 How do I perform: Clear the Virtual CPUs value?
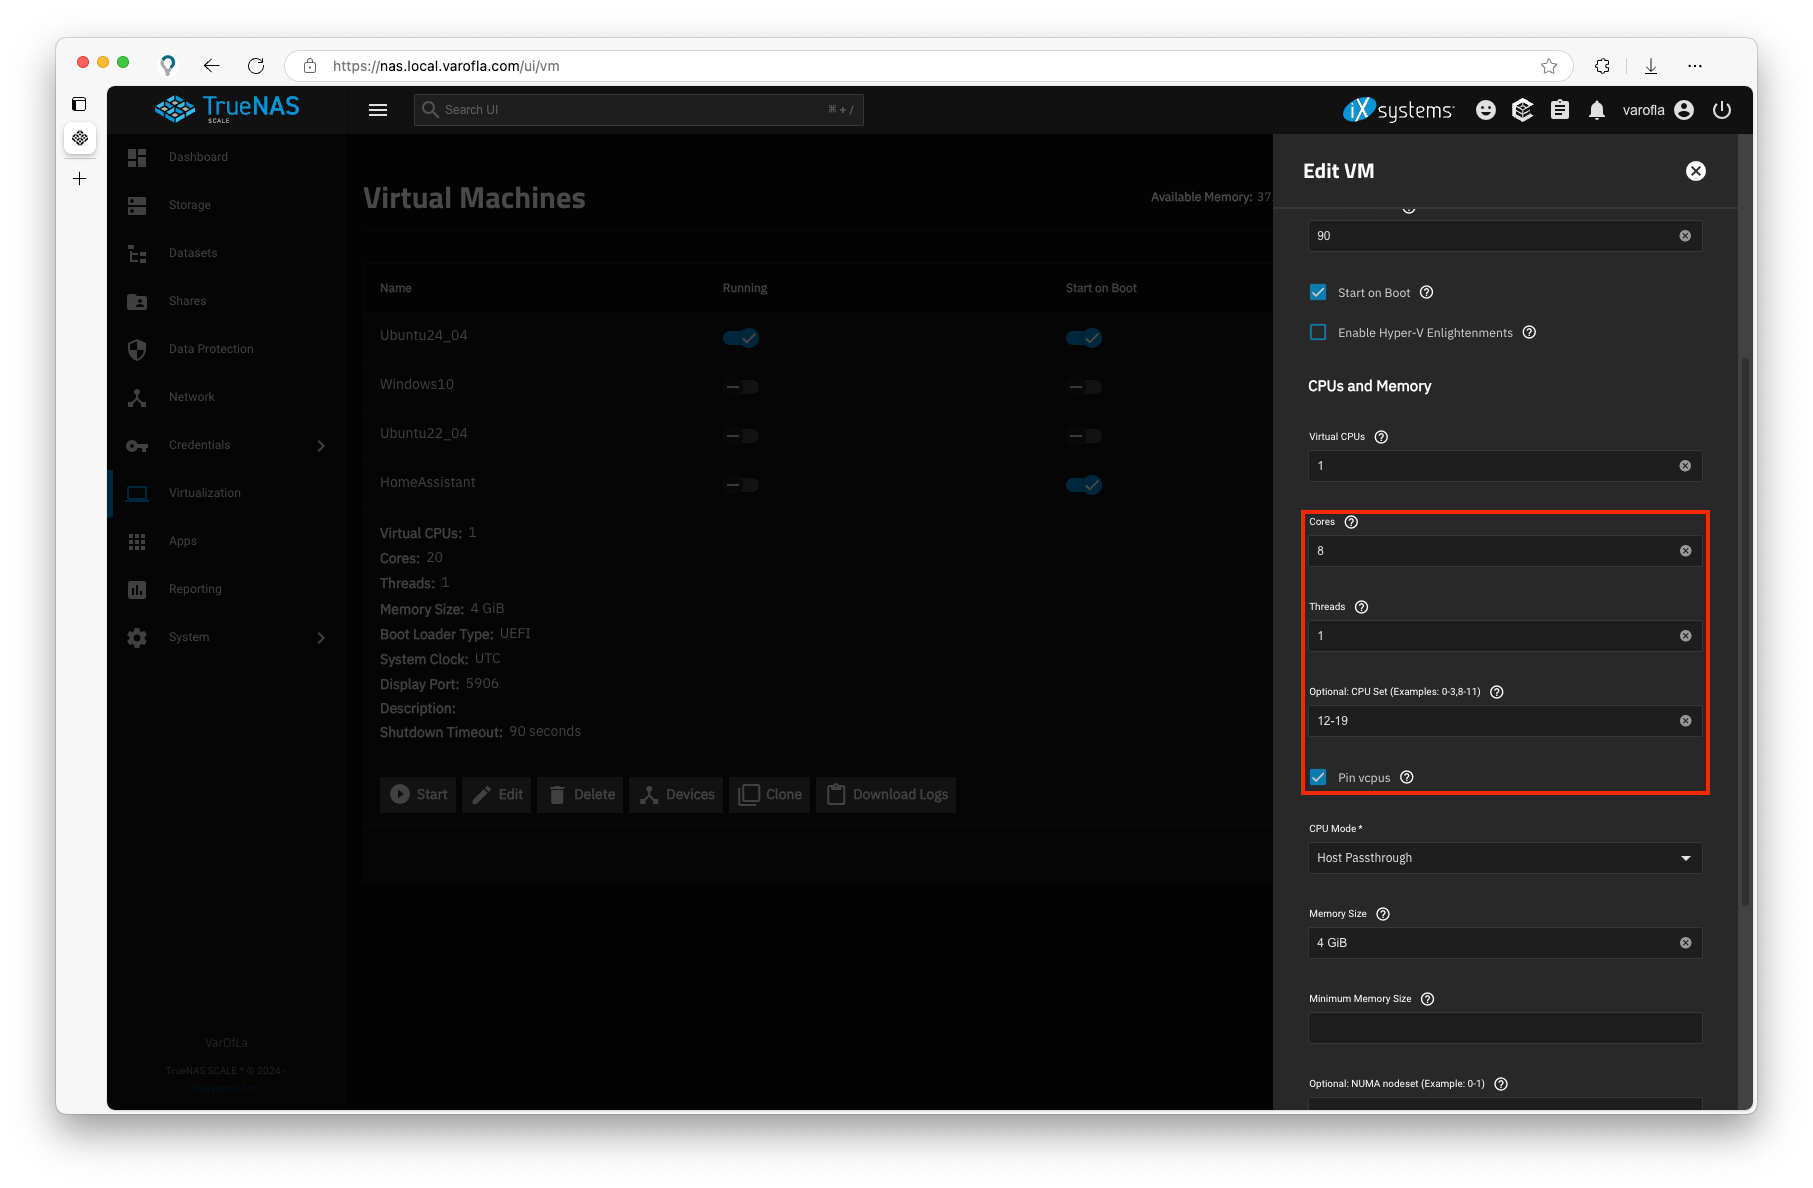tap(1686, 466)
